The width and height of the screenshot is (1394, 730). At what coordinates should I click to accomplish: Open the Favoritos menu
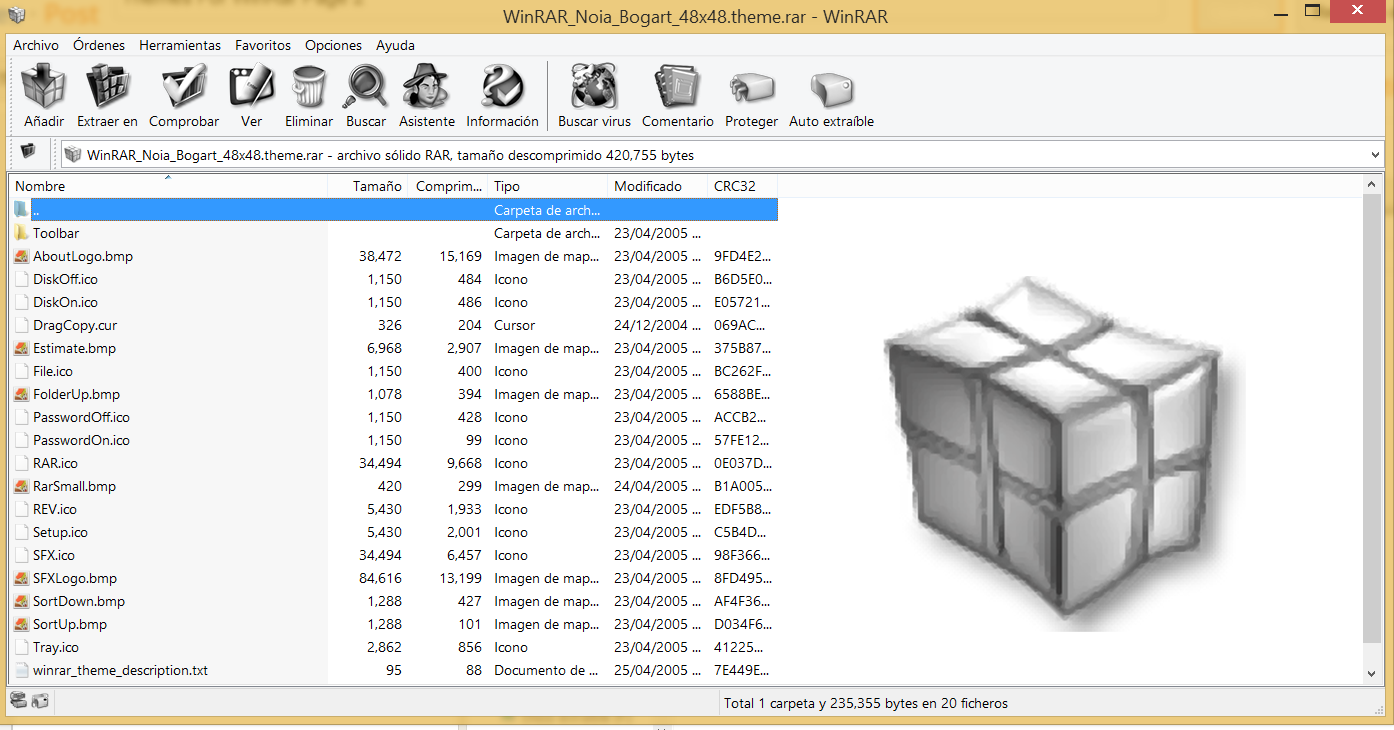coord(263,45)
